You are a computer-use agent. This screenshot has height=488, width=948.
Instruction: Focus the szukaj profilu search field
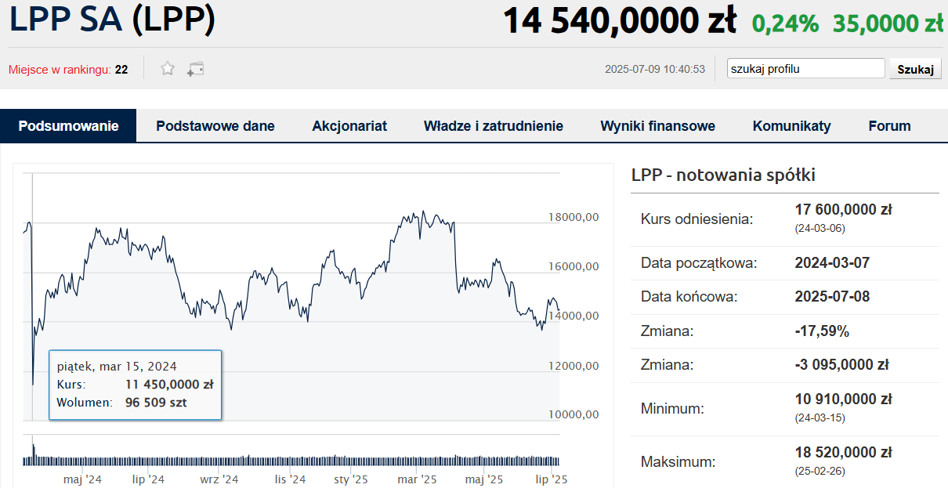click(x=806, y=69)
